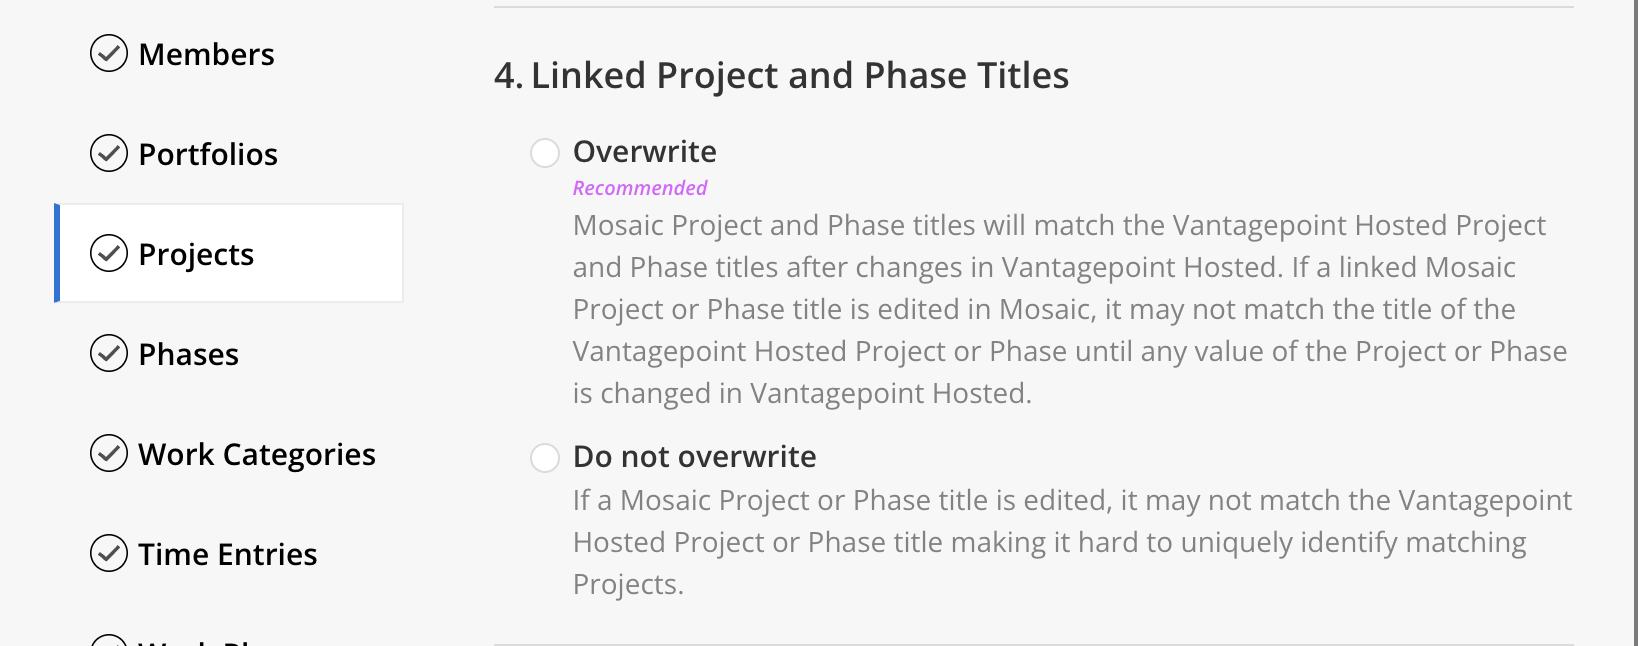Select the Overwrite radio button
Viewport: 1638px width, 646px height.
(545, 153)
